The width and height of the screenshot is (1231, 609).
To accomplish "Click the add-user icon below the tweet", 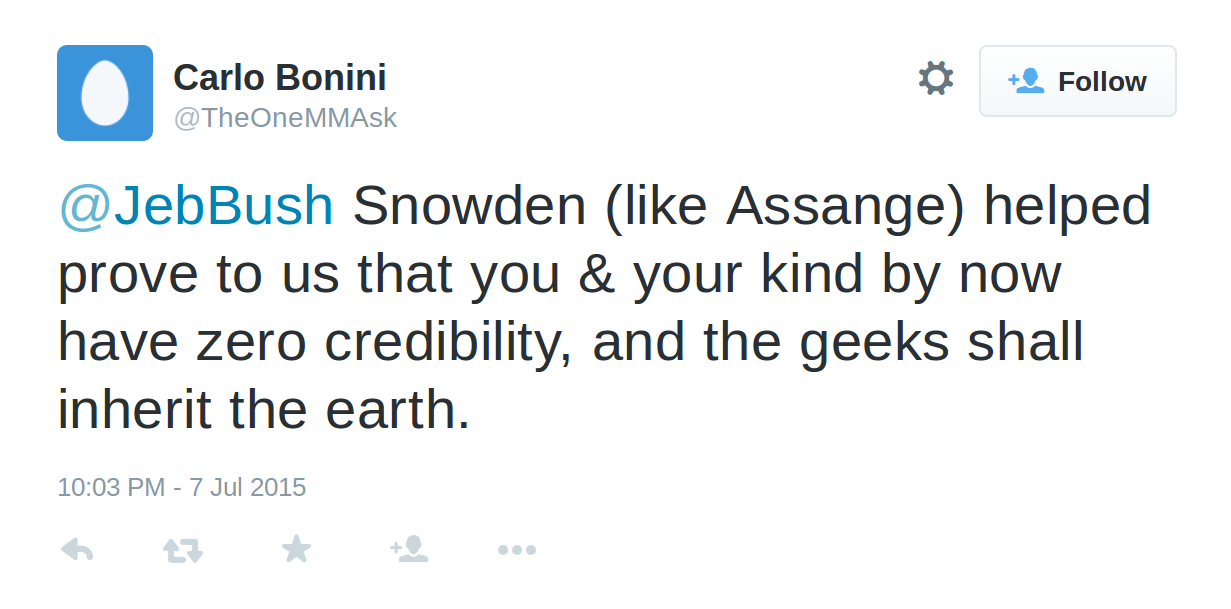I will (409, 548).
